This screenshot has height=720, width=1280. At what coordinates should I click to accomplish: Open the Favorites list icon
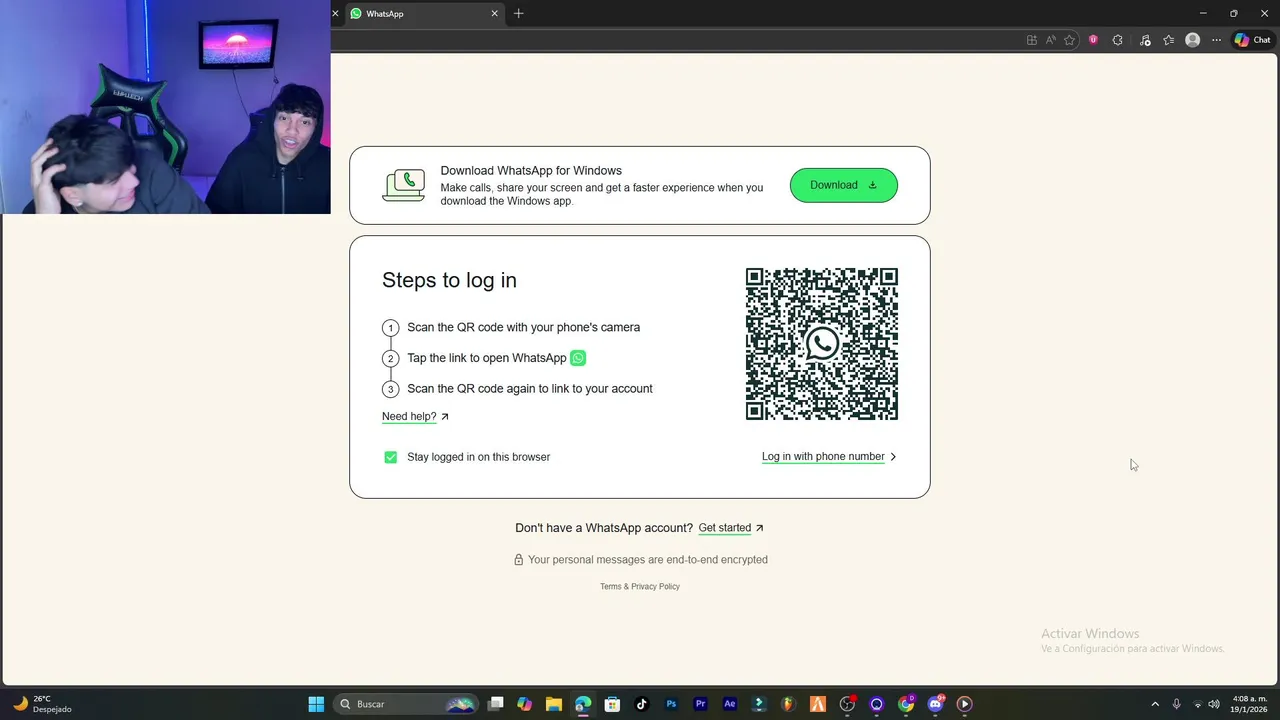tap(1169, 40)
